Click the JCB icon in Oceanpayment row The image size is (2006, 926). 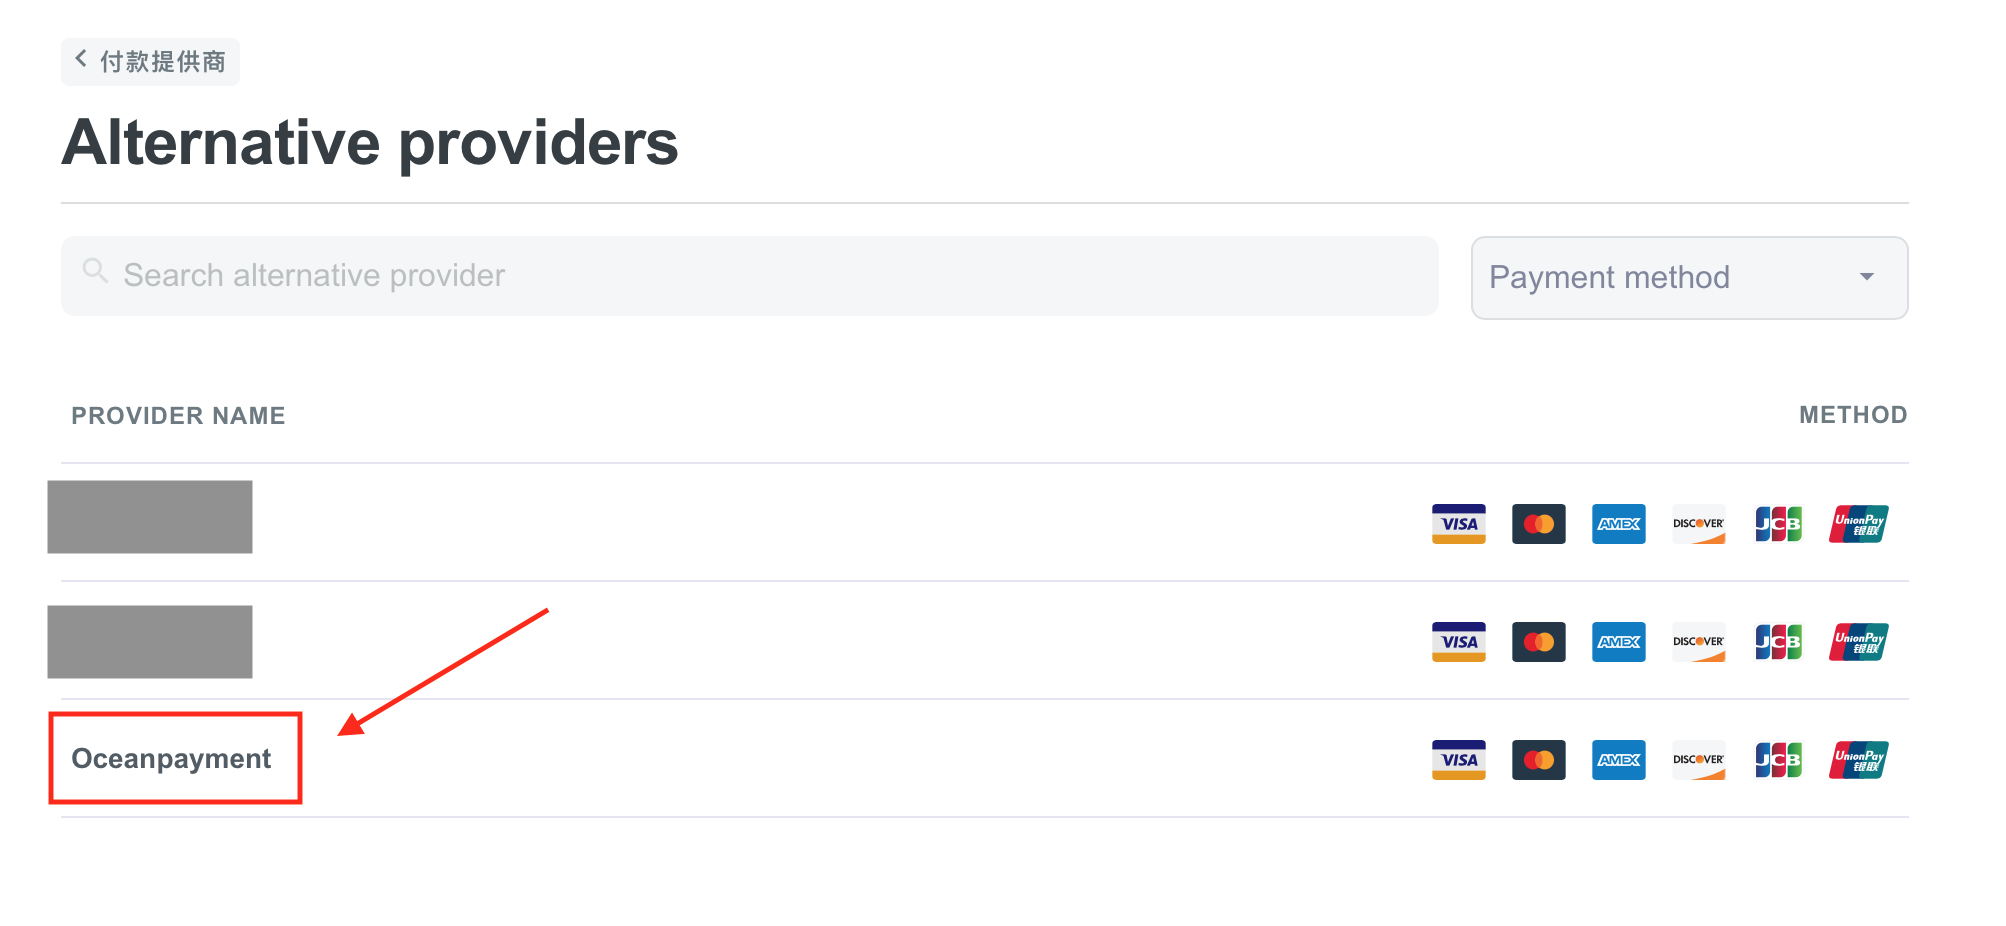[x=1778, y=760]
